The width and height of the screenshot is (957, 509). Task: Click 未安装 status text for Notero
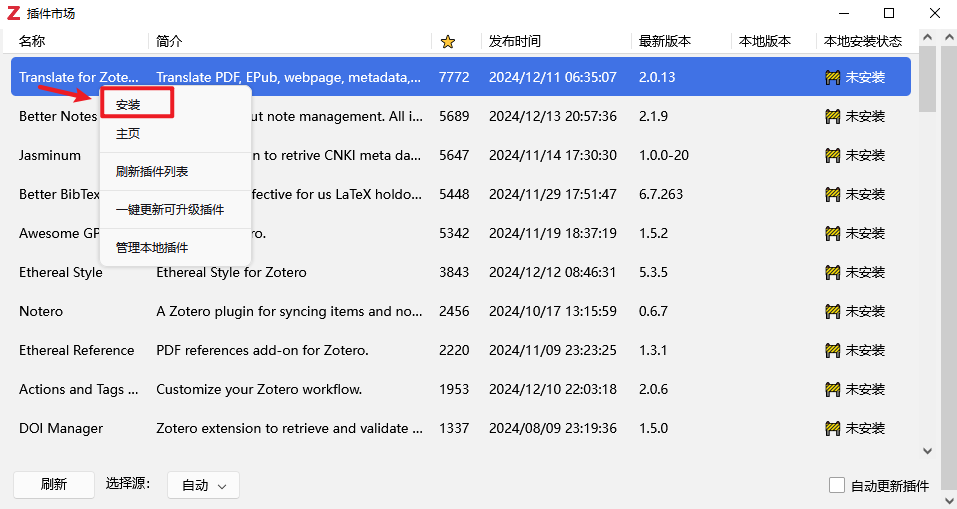865,311
